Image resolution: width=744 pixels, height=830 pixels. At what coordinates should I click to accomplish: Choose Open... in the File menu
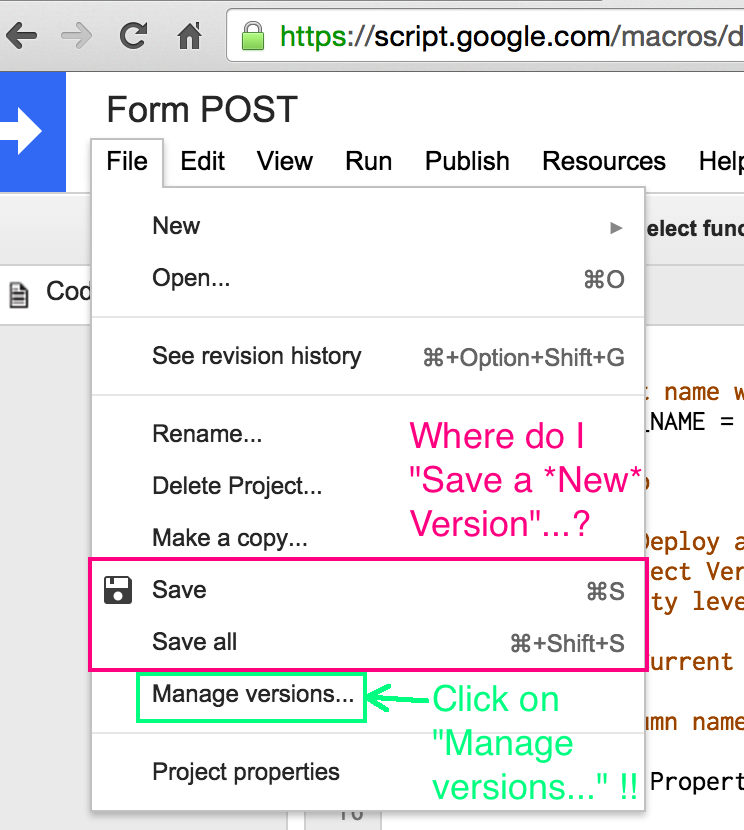point(368,278)
